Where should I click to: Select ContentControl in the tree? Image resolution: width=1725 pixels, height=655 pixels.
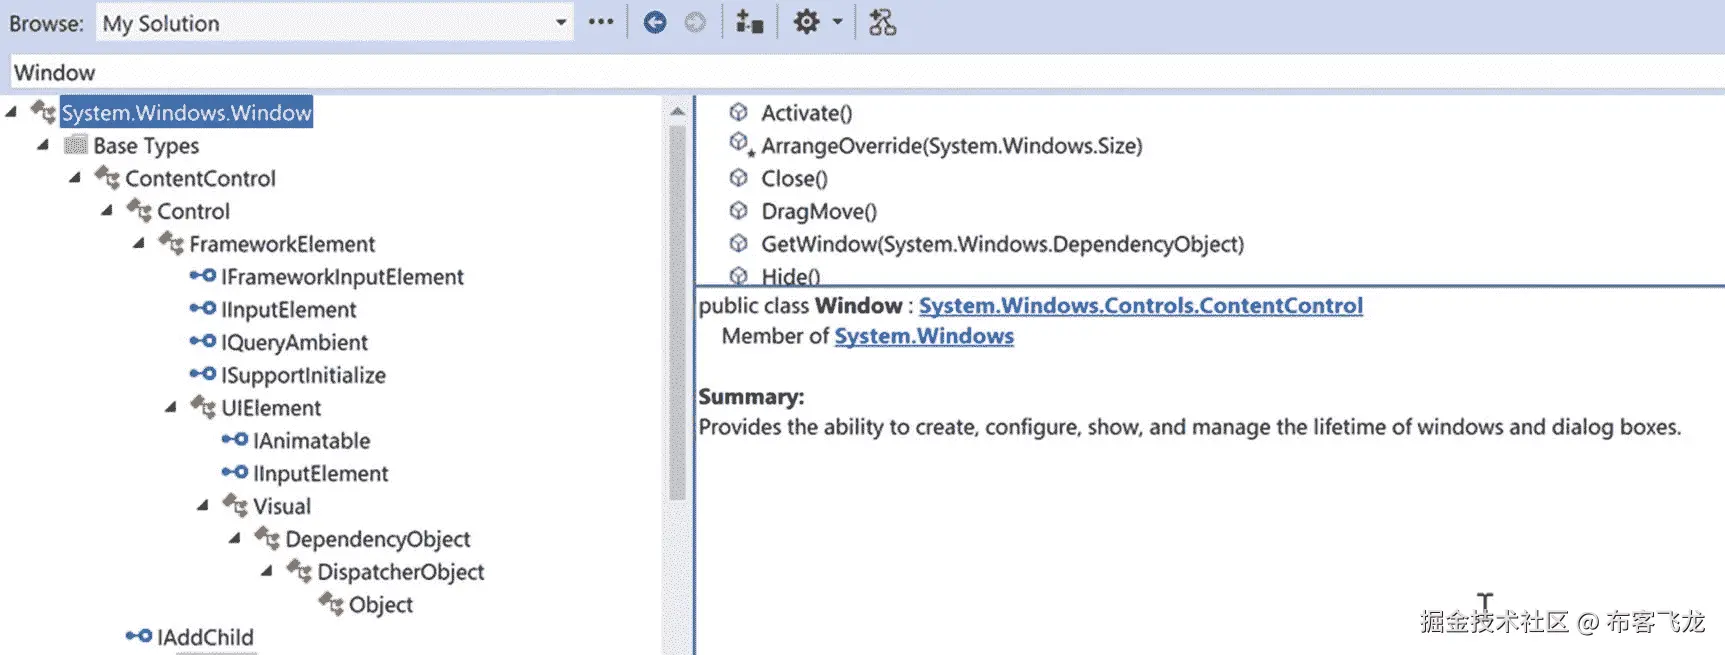[x=200, y=179]
